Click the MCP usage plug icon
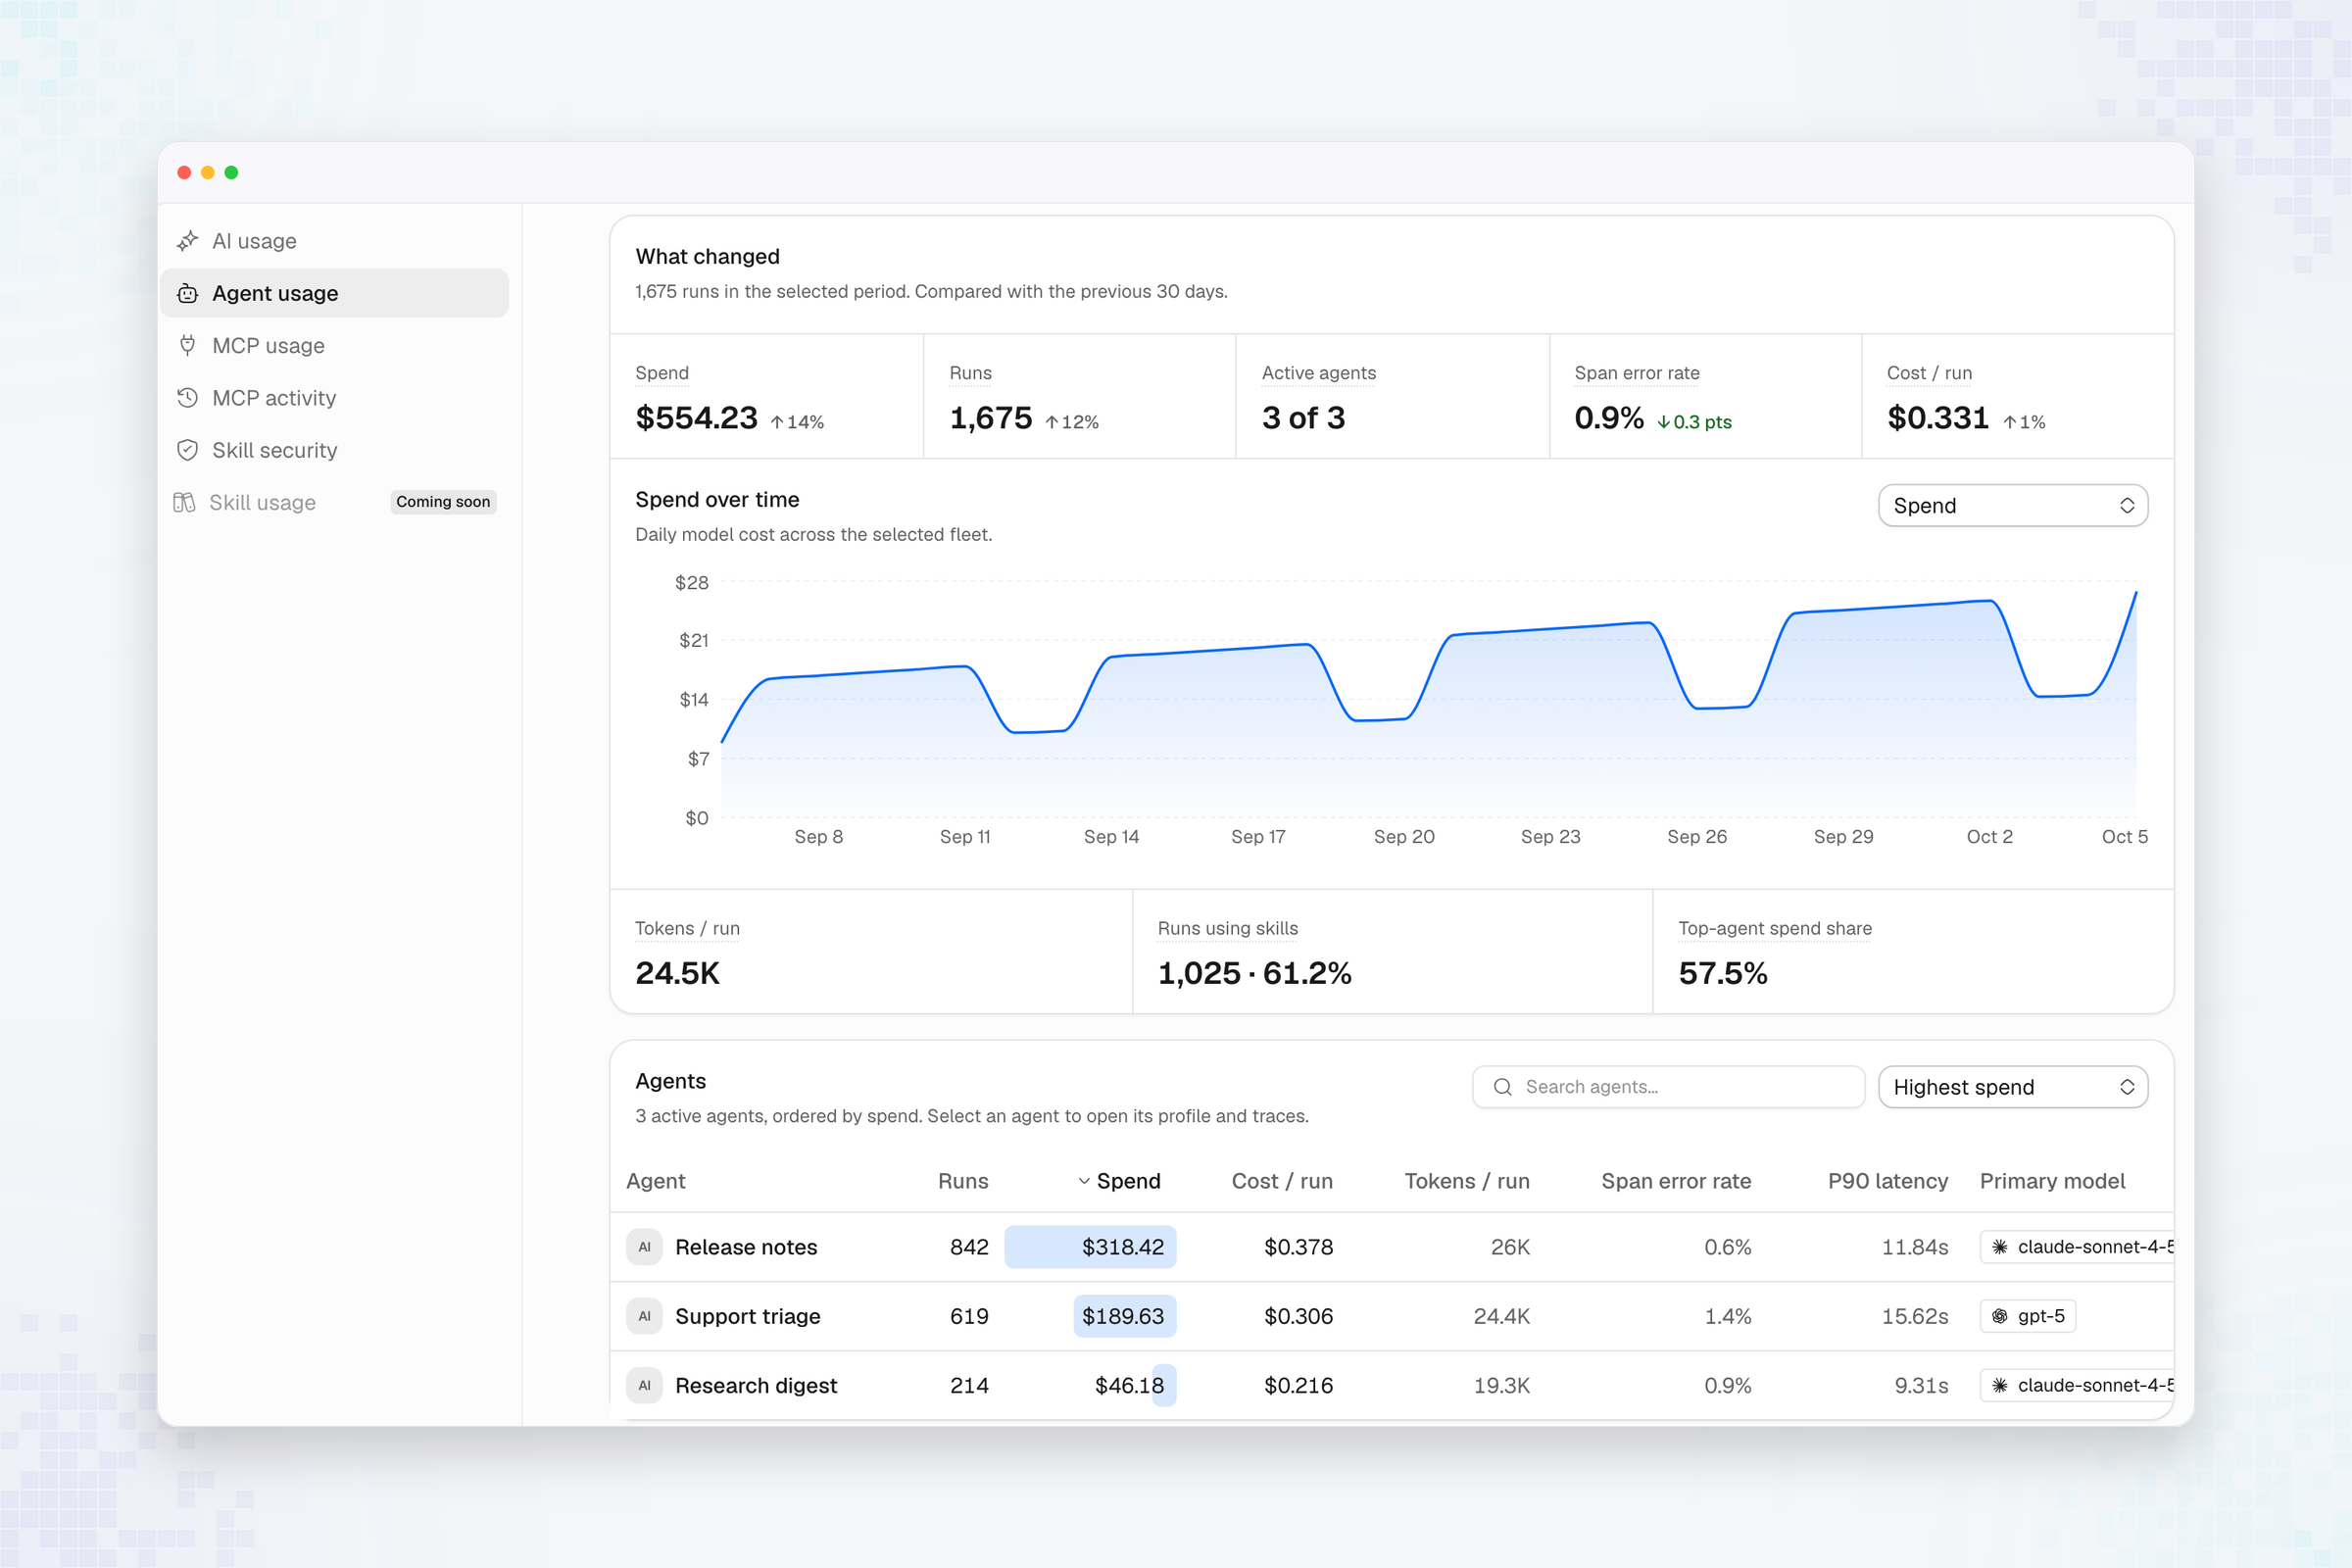Viewport: 2352px width, 1568px height. 187,345
